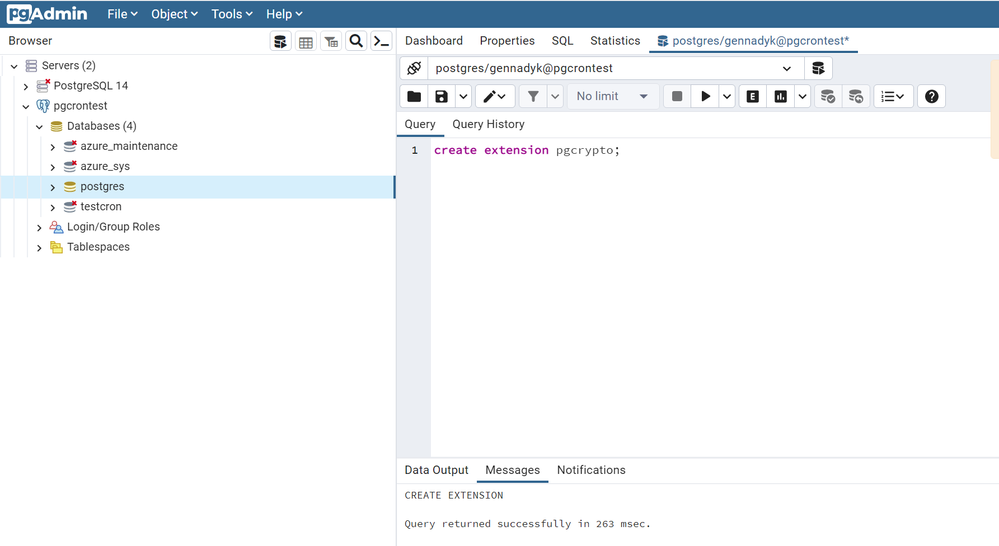Click the pgcrontest server elephant icon
Screen dimensions: 999x546
[x=43, y=106]
